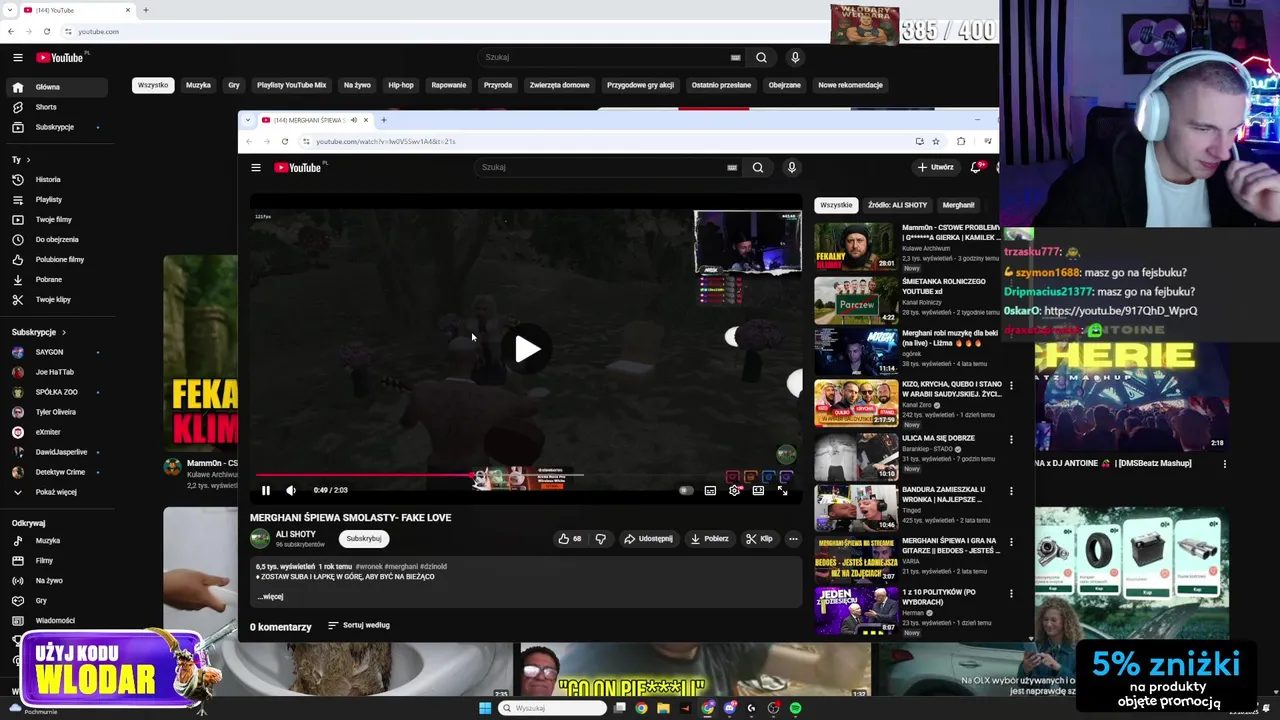Select the Na żywo chip in the back window
Image resolution: width=1280 pixels, height=720 pixels.
click(x=357, y=85)
